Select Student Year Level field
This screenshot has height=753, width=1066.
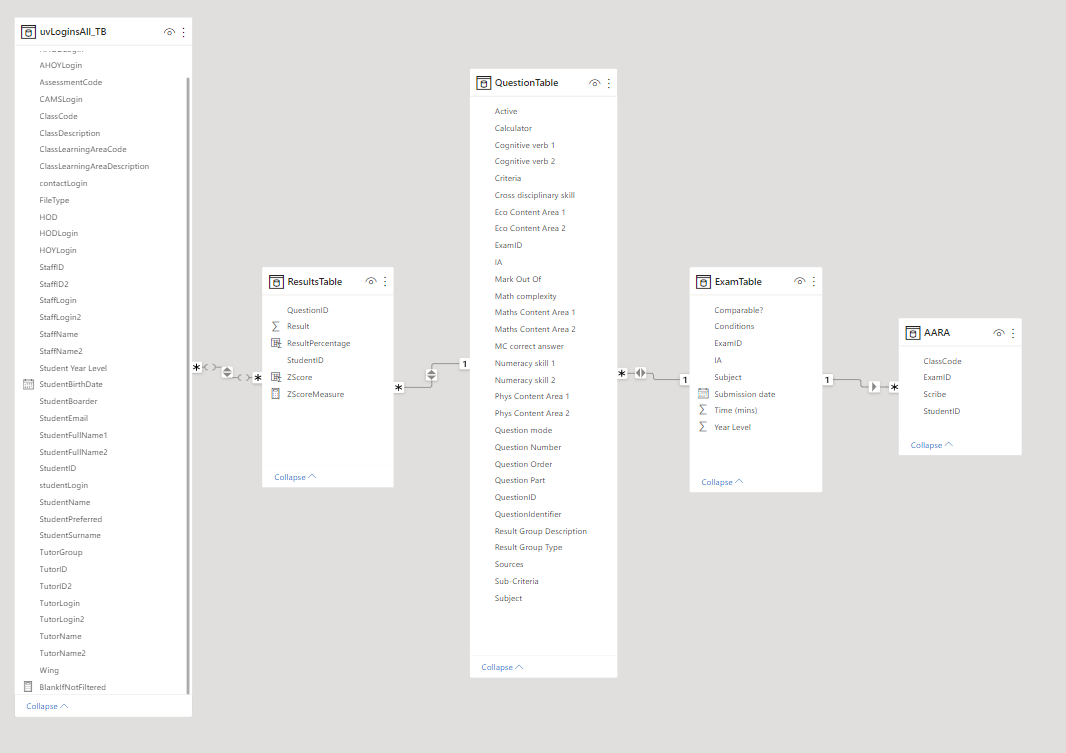tap(73, 368)
